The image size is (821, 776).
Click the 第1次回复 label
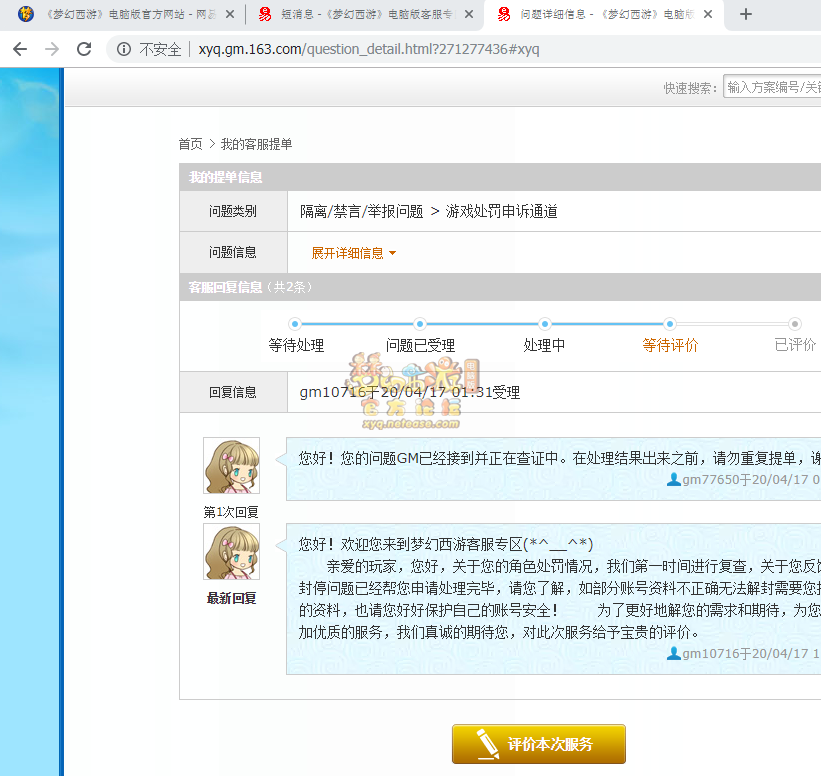point(231,512)
